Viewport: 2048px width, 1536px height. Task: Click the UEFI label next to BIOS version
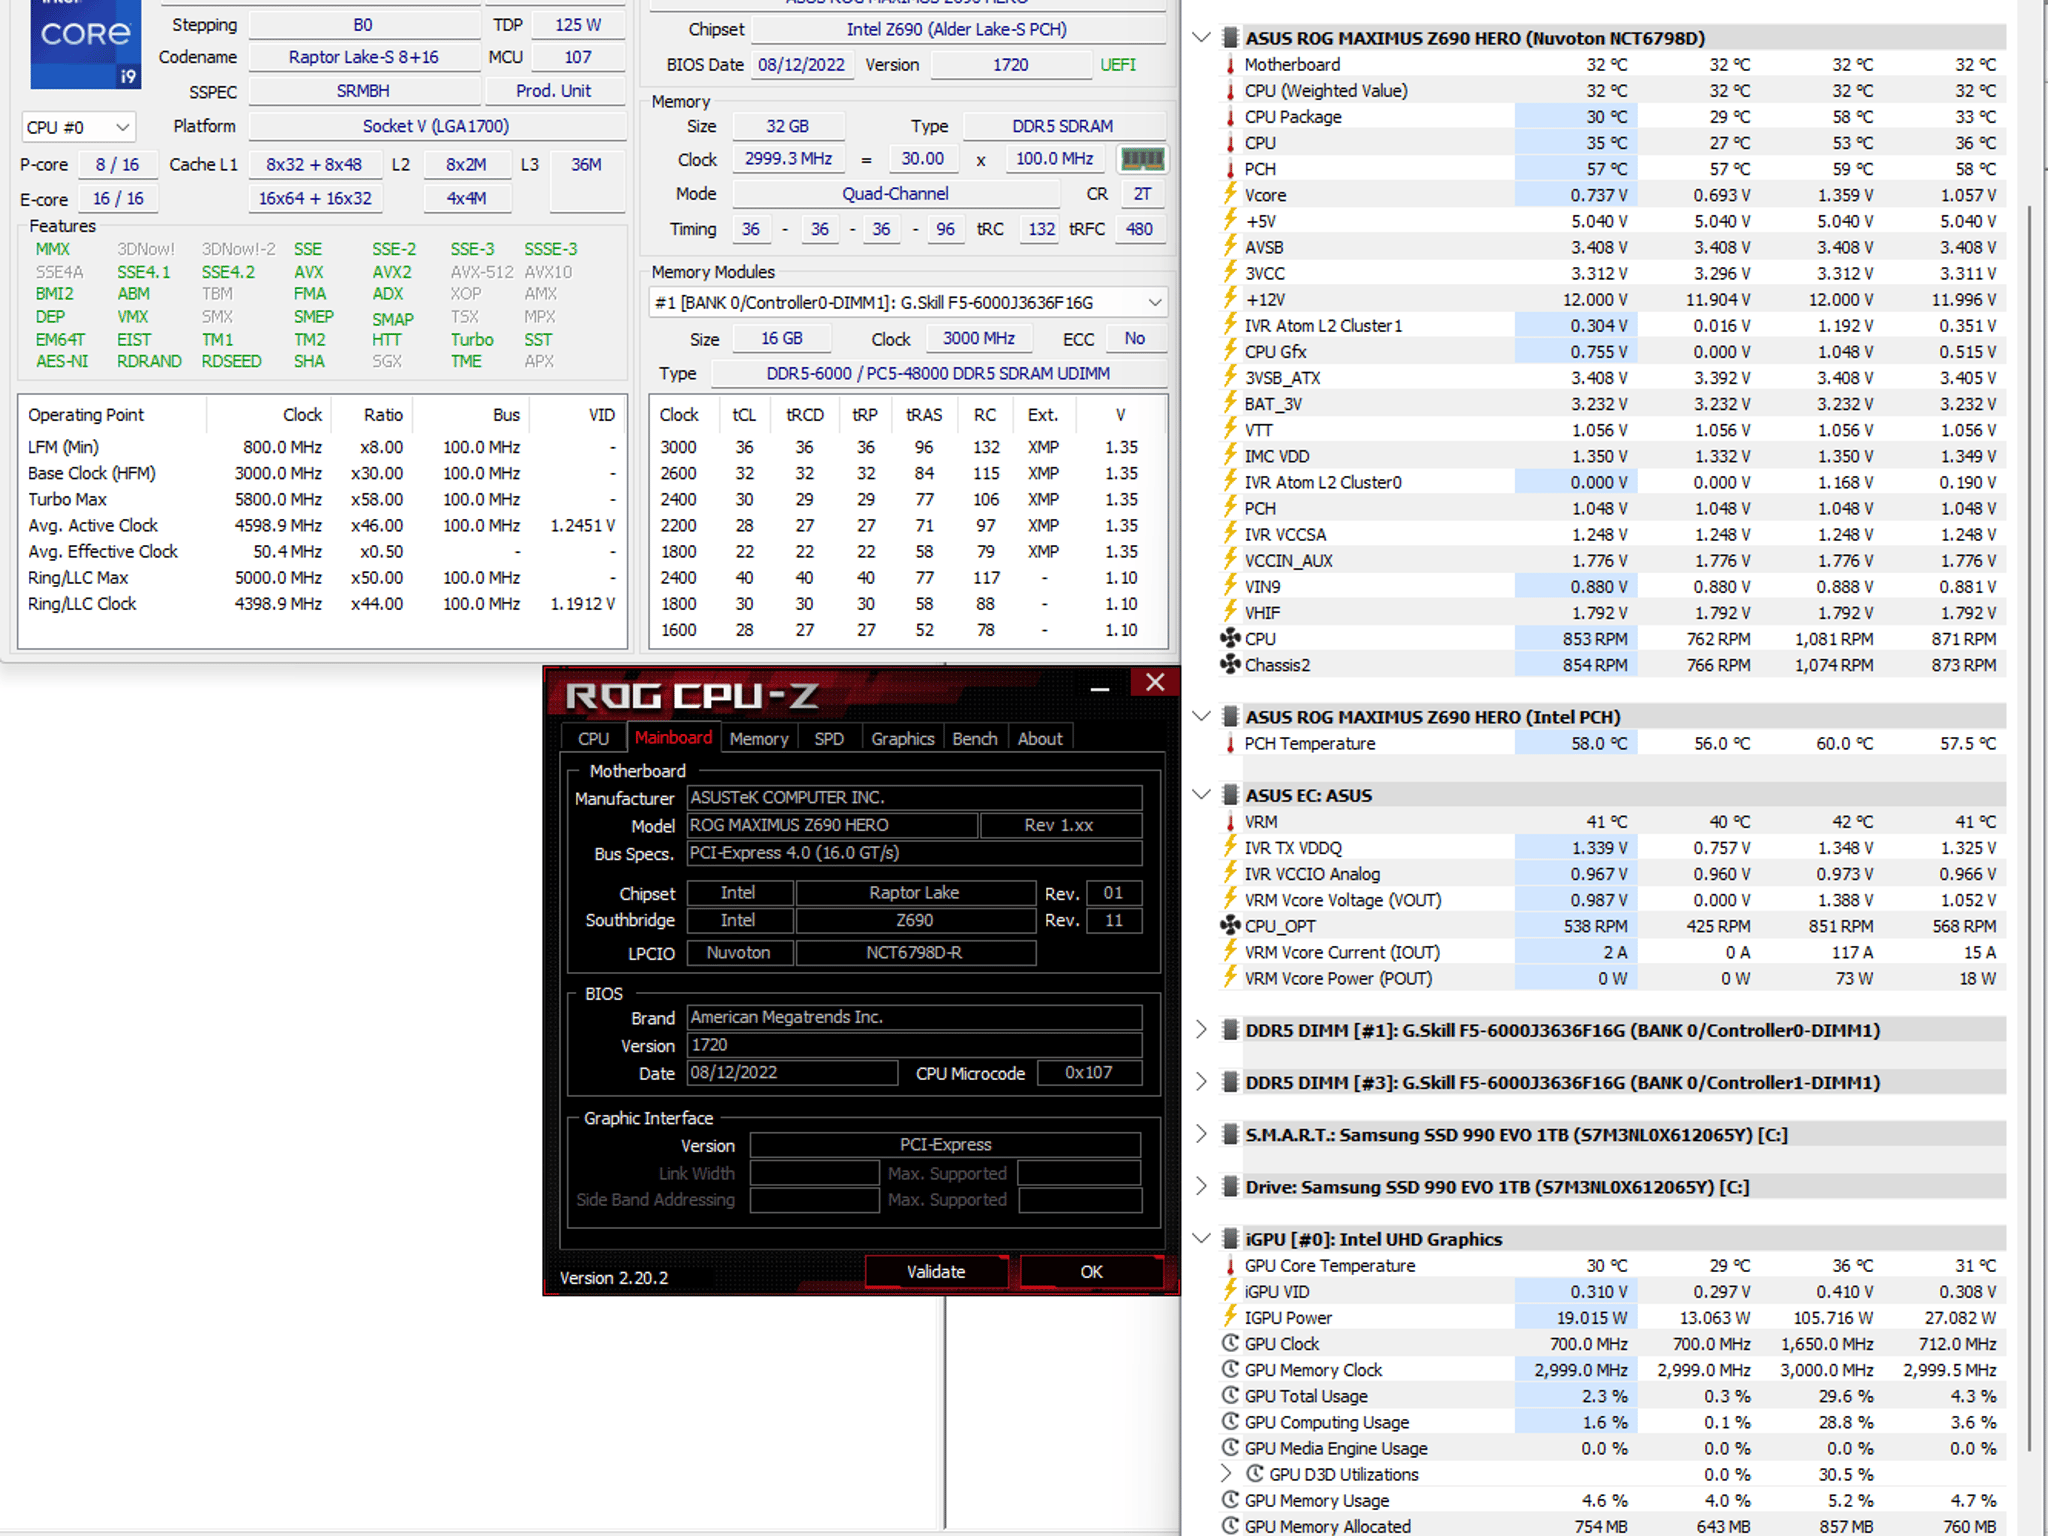1118,65
